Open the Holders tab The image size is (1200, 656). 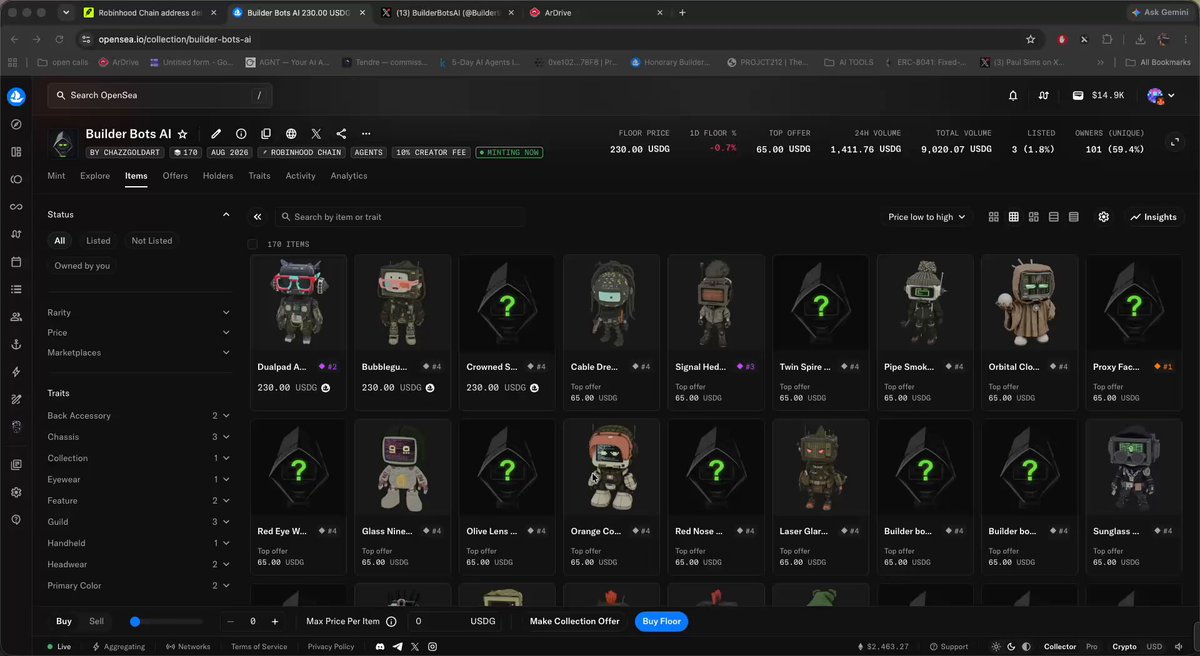coord(218,176)
